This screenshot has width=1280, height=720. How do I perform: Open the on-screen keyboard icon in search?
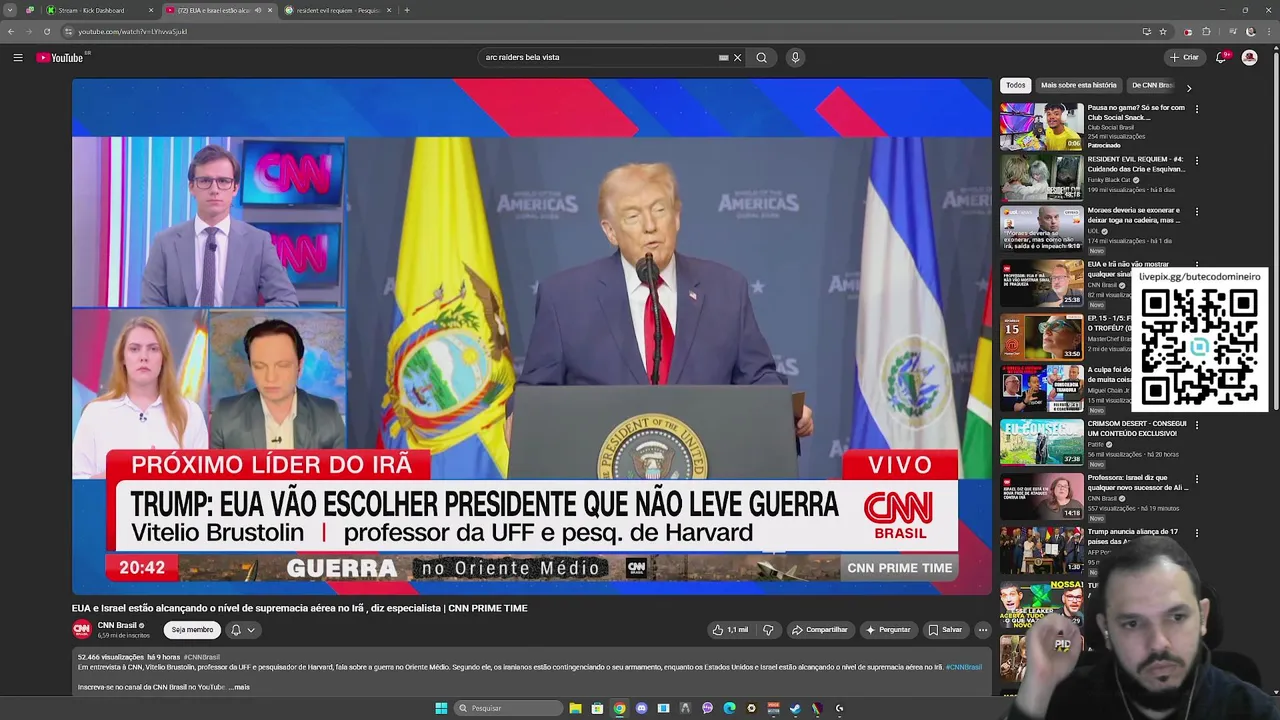click(724, 57)
